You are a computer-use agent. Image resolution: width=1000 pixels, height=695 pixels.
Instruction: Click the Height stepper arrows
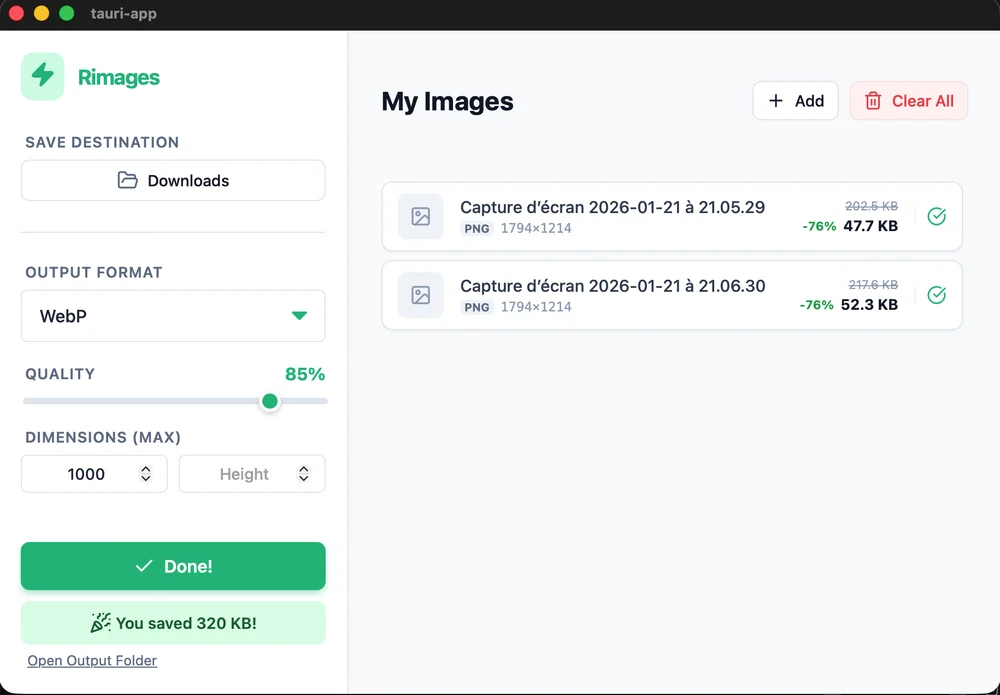[304, 474]
